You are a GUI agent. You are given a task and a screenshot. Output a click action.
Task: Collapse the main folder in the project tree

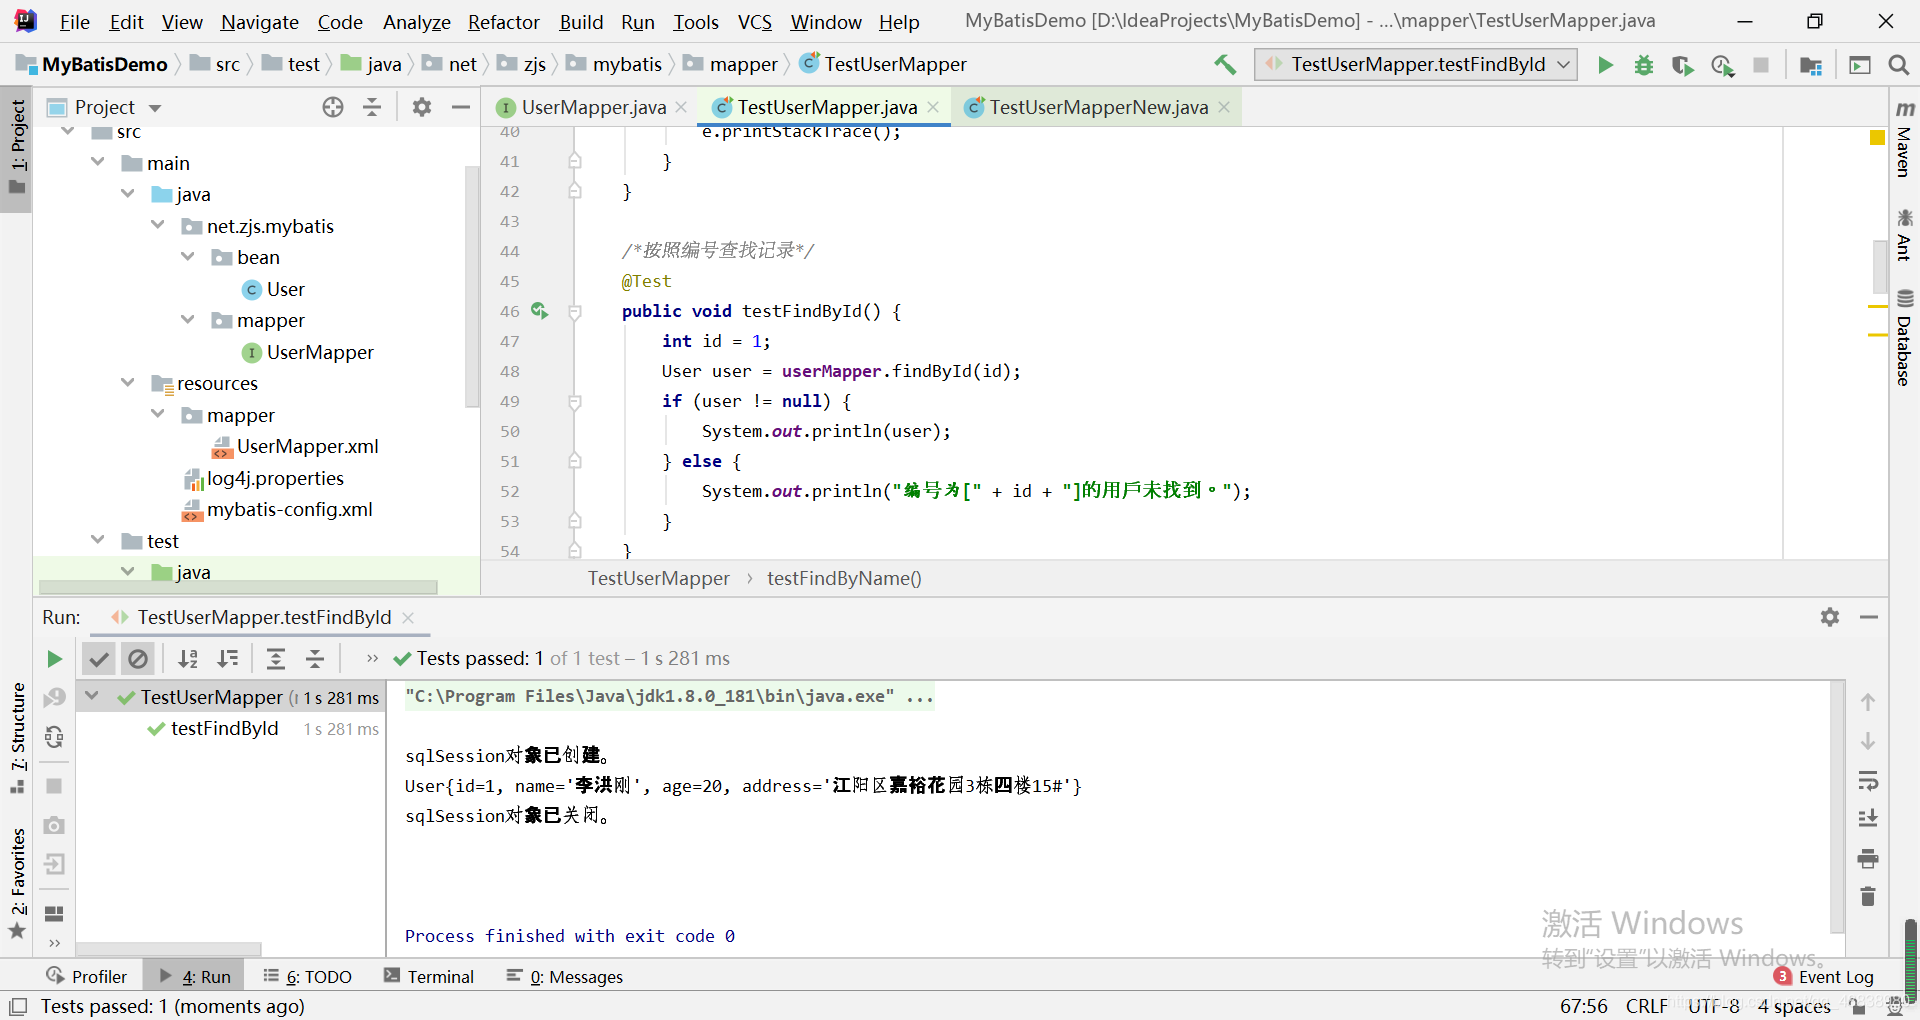(x=98, y=162)
